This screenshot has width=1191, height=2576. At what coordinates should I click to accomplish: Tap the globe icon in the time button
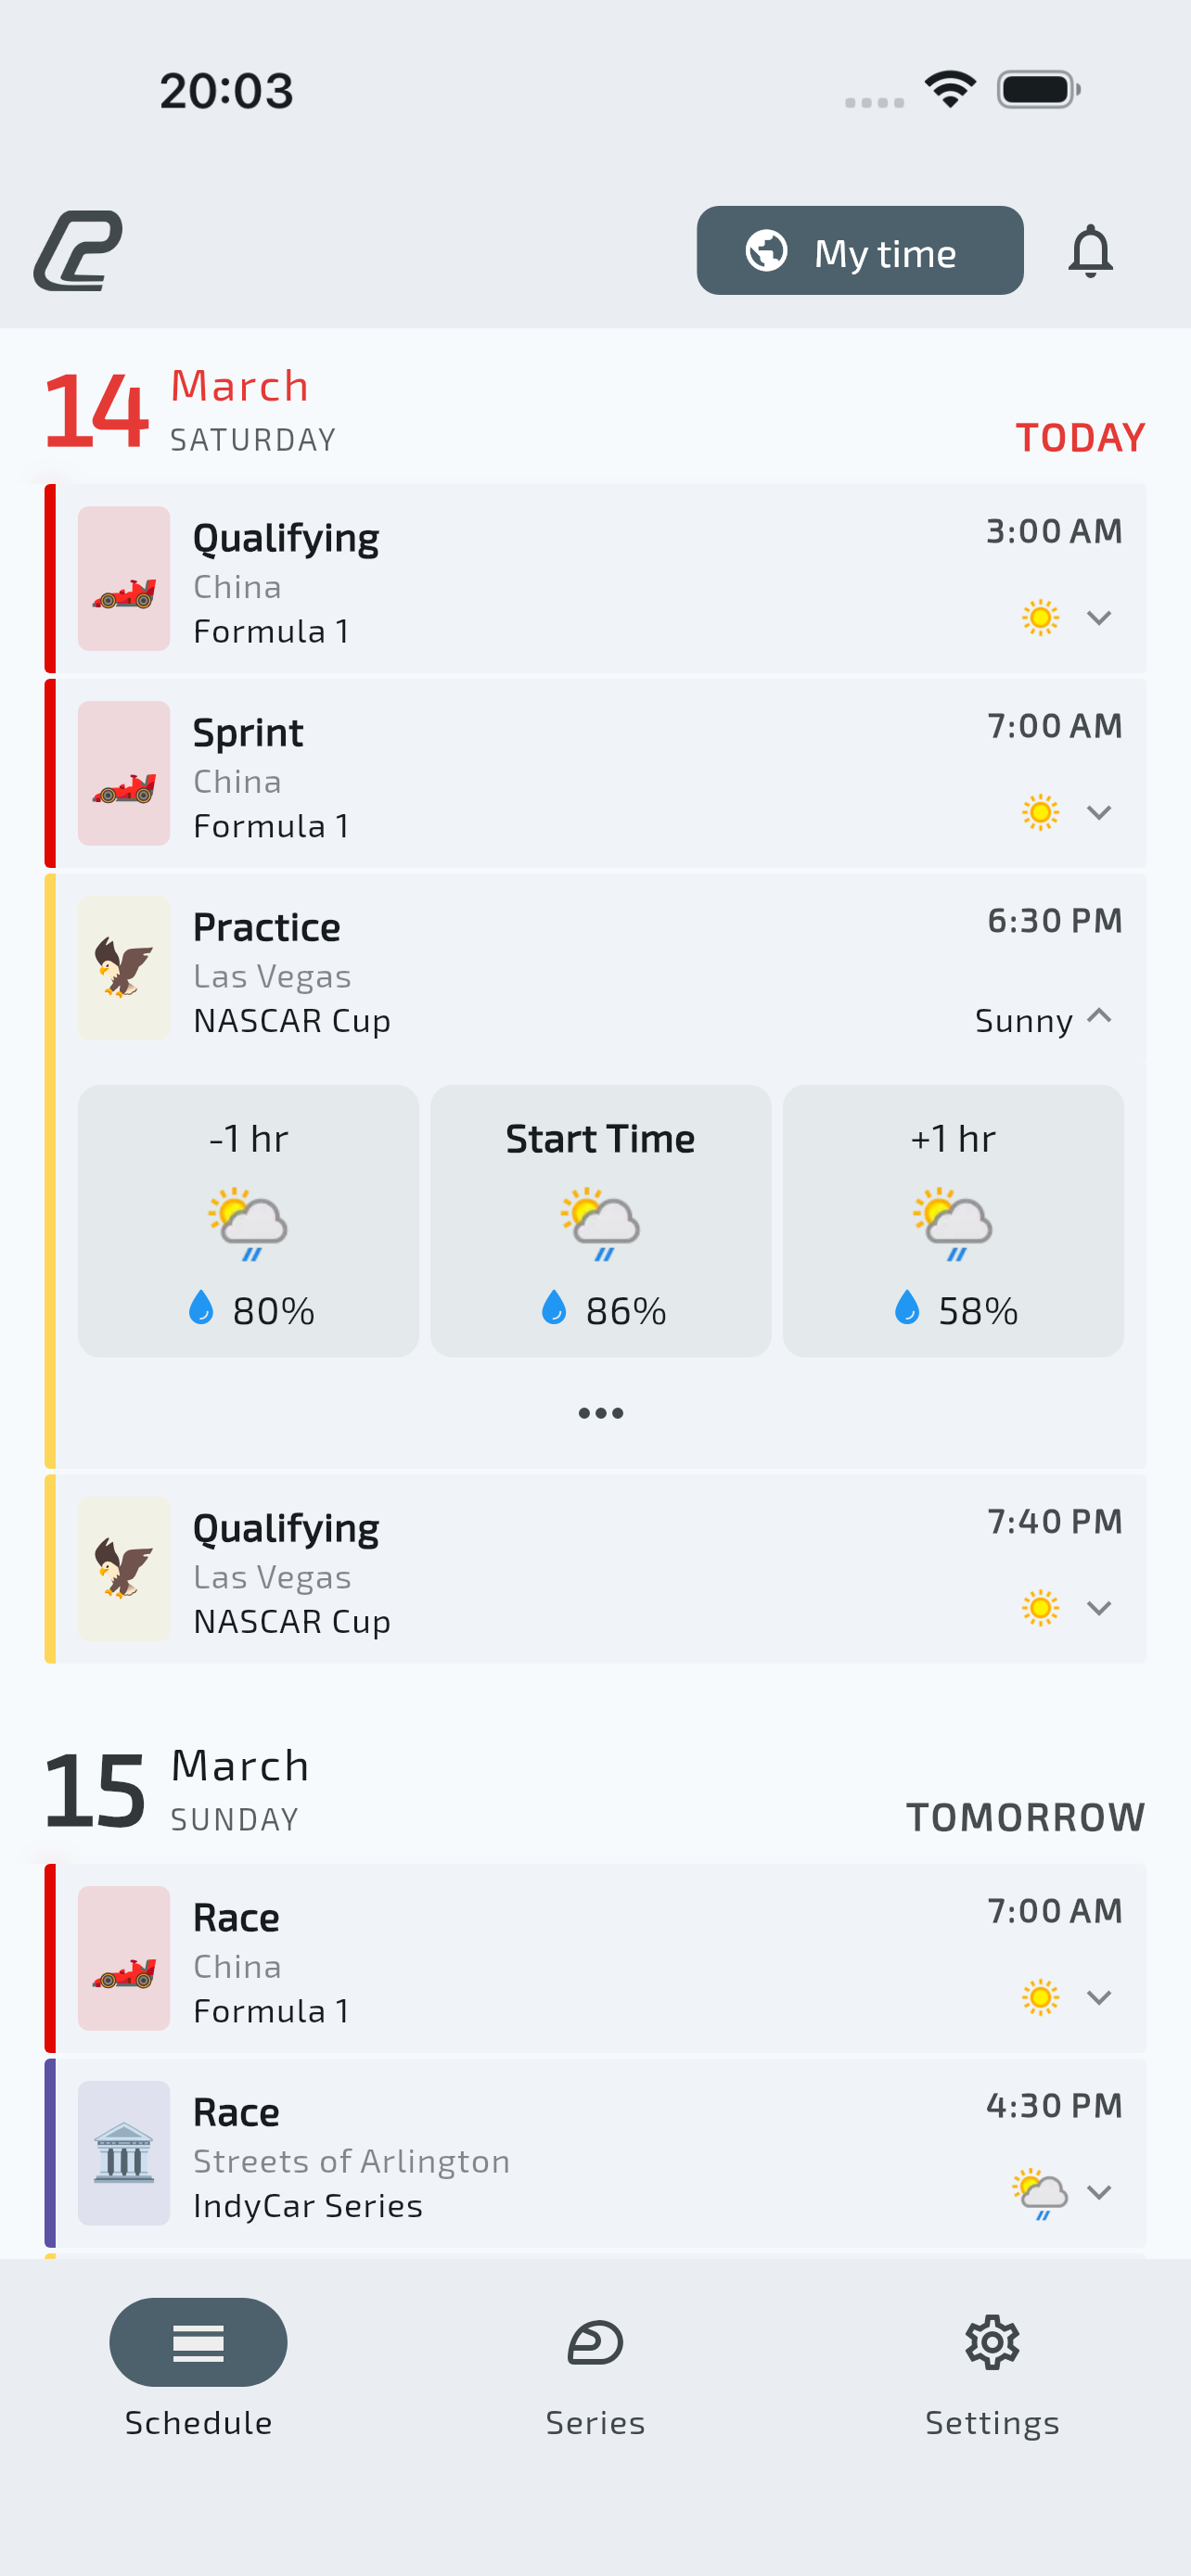coord(767,251)
